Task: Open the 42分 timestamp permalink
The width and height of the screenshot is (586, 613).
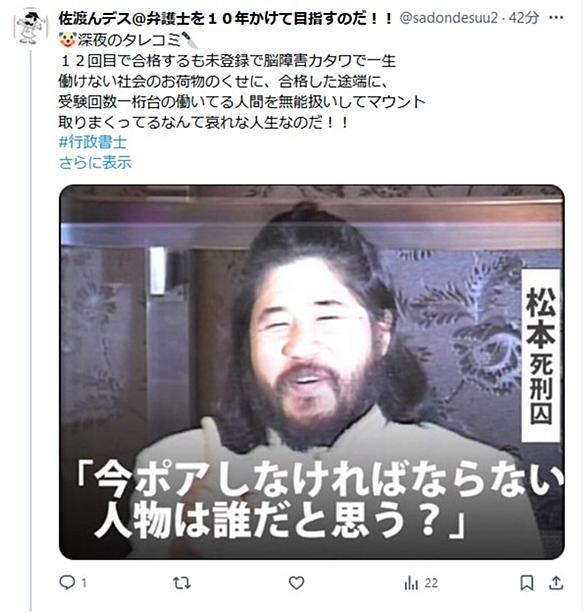Action: coord(524,18)
